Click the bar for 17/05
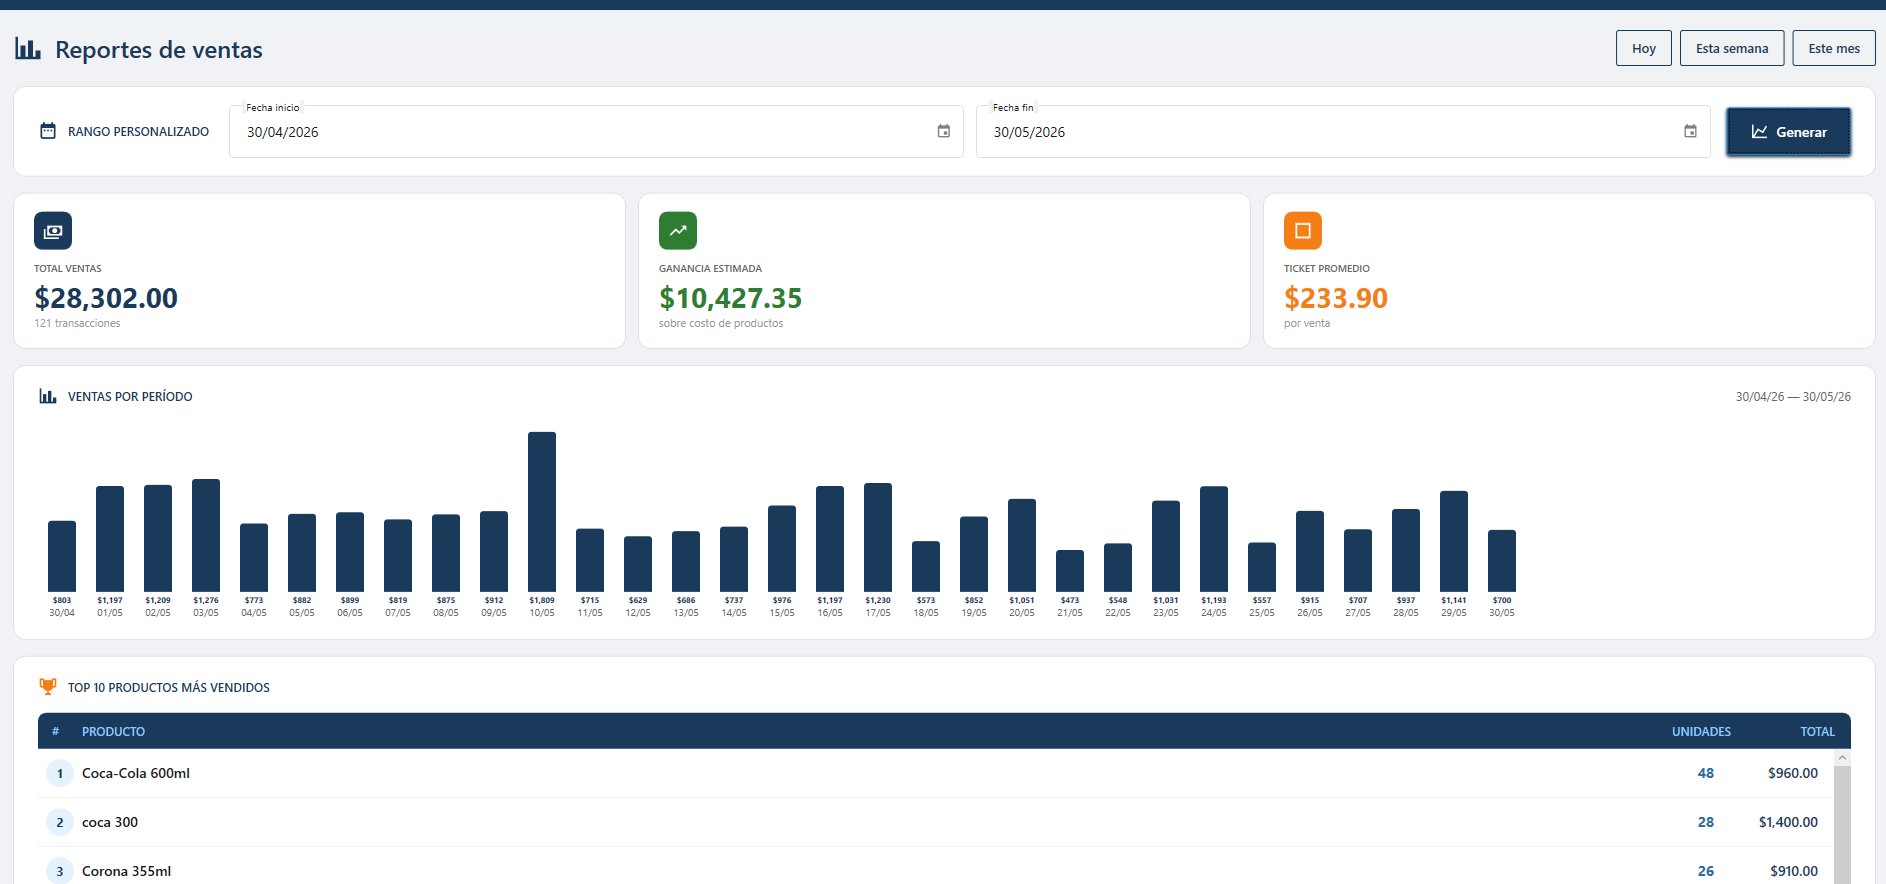The image size is (1886, 884). coord(878,537)
